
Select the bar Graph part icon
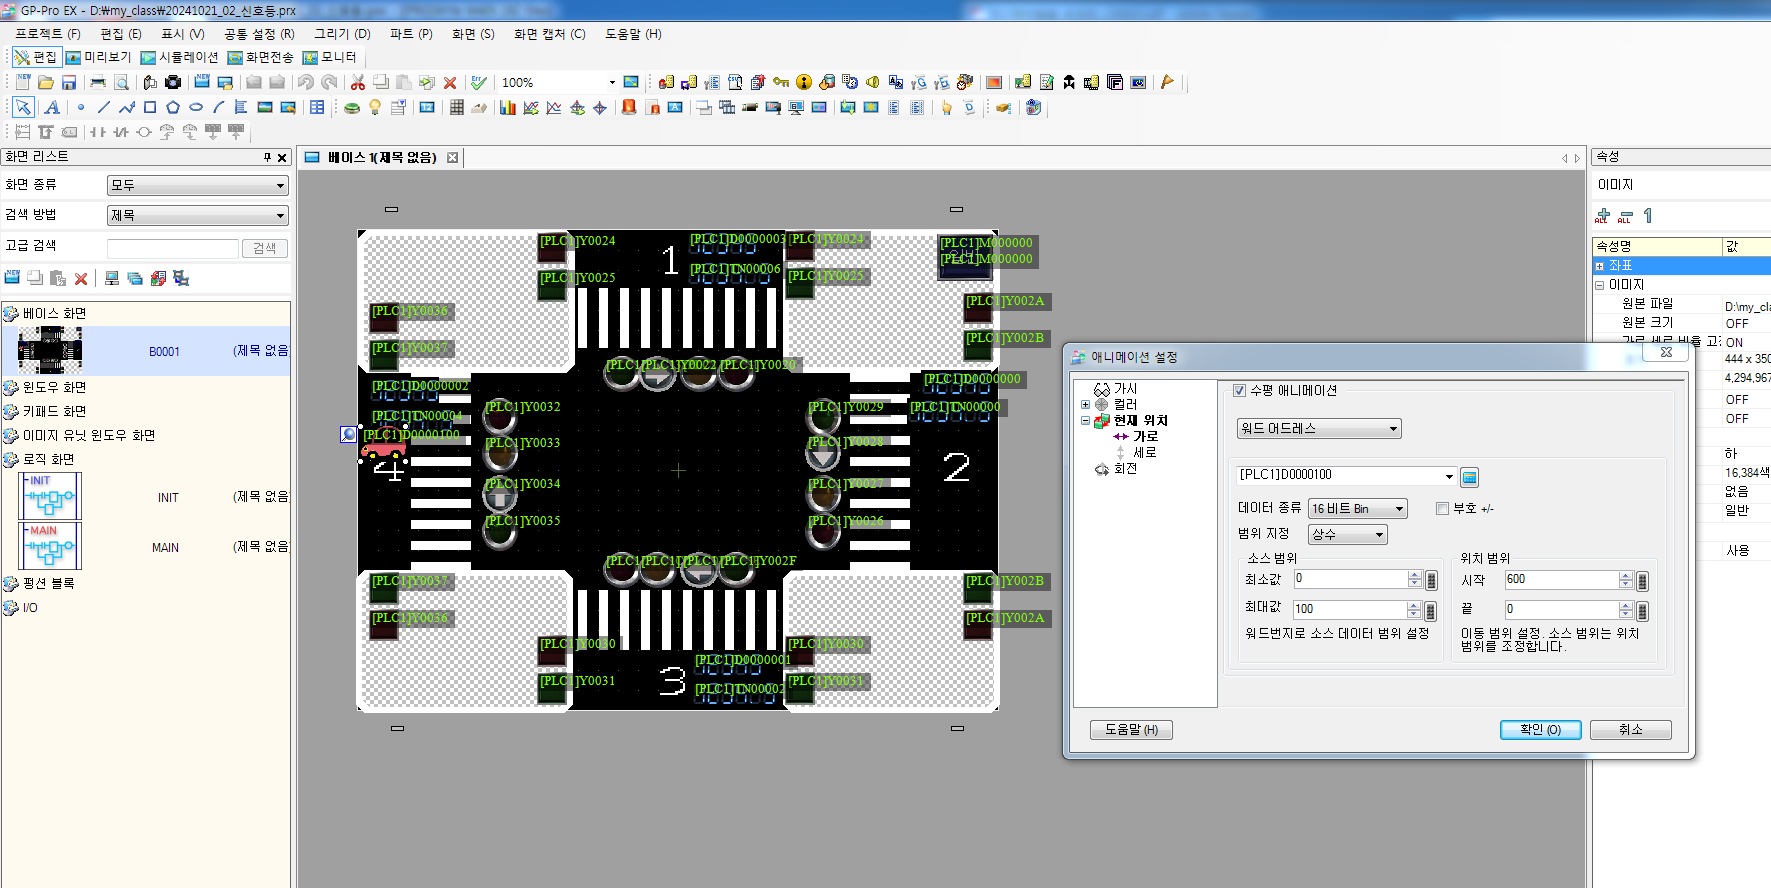(508, 107)
